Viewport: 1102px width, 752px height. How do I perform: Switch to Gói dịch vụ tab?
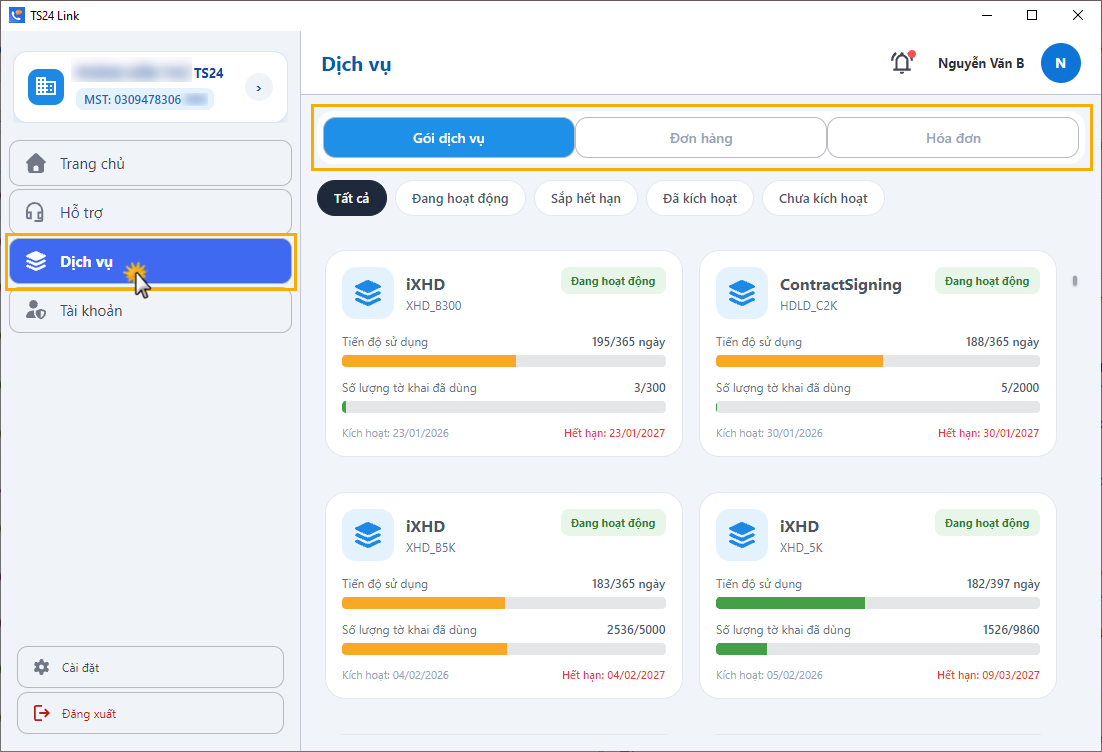pos(448,138)
